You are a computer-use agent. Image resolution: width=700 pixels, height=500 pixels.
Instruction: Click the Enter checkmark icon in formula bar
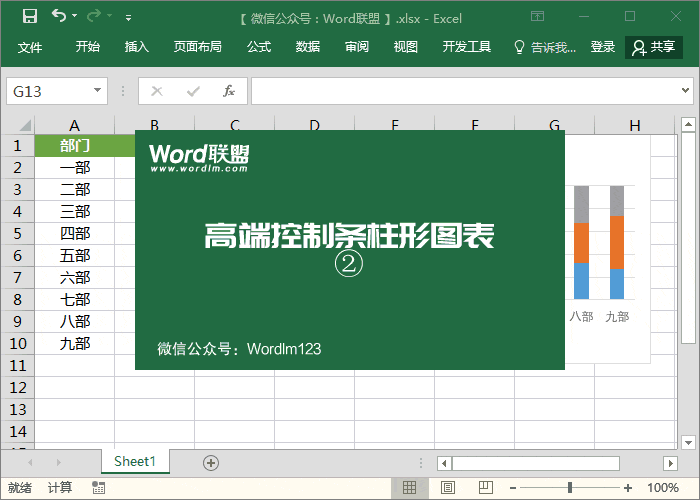coord(193,91)
